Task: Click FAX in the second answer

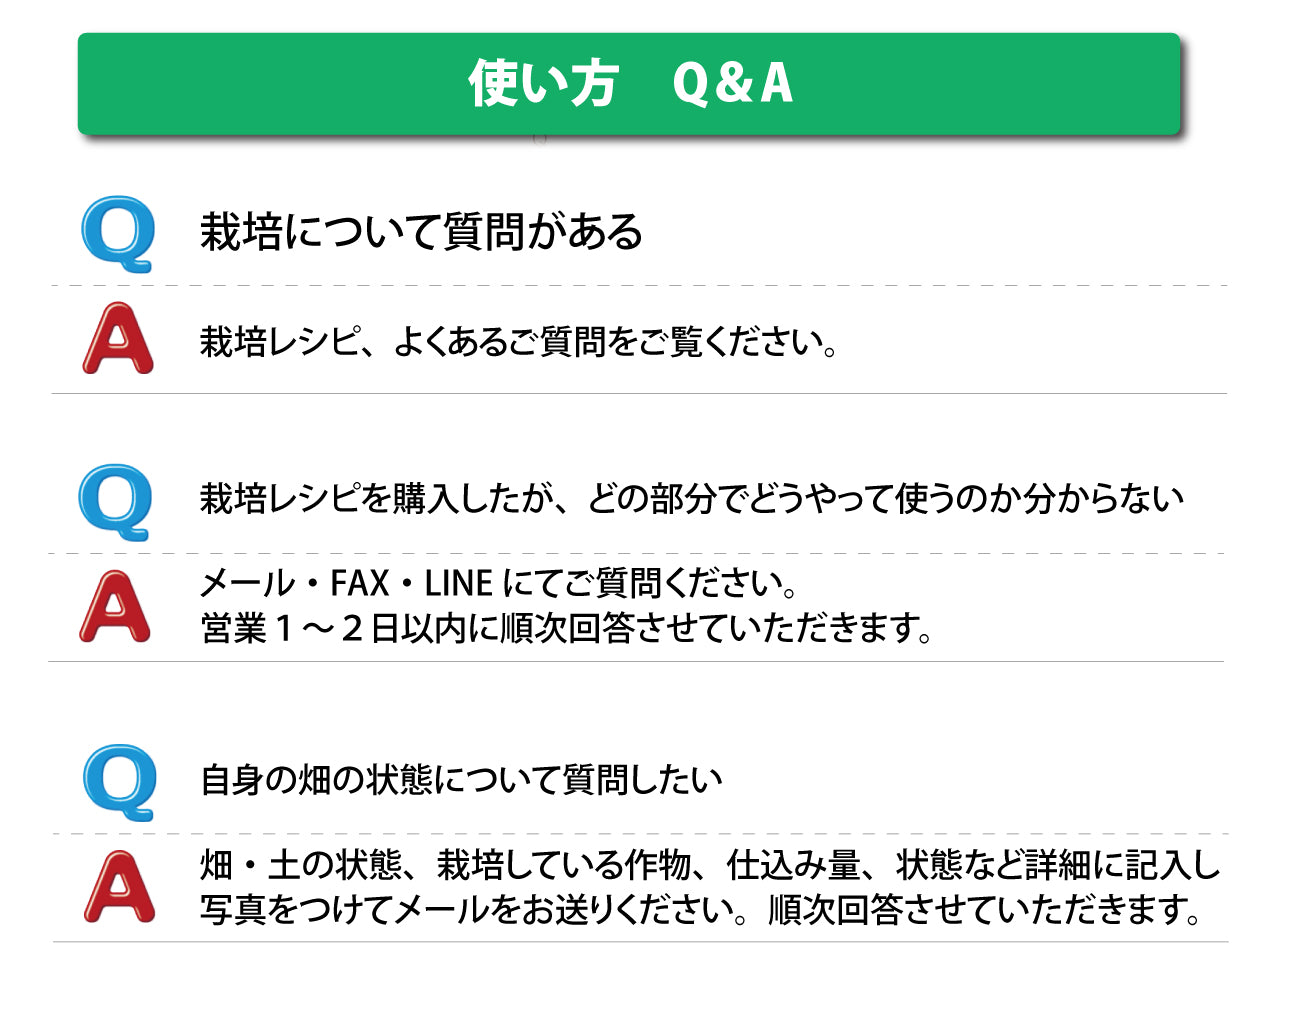Action: coord(360,583)
